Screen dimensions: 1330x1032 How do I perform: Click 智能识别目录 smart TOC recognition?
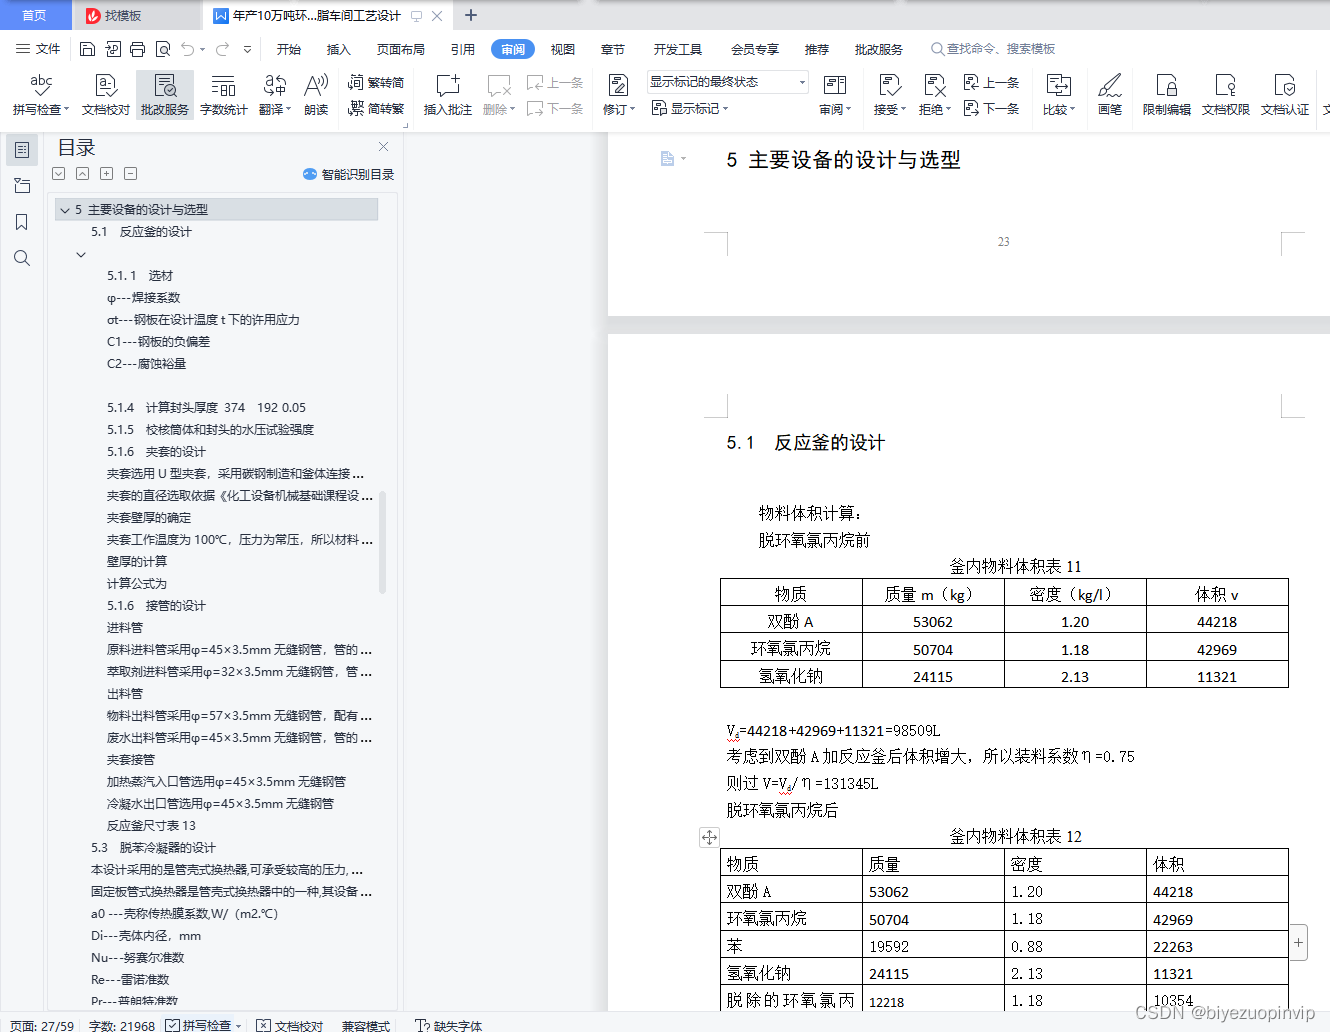pos(348,174)
